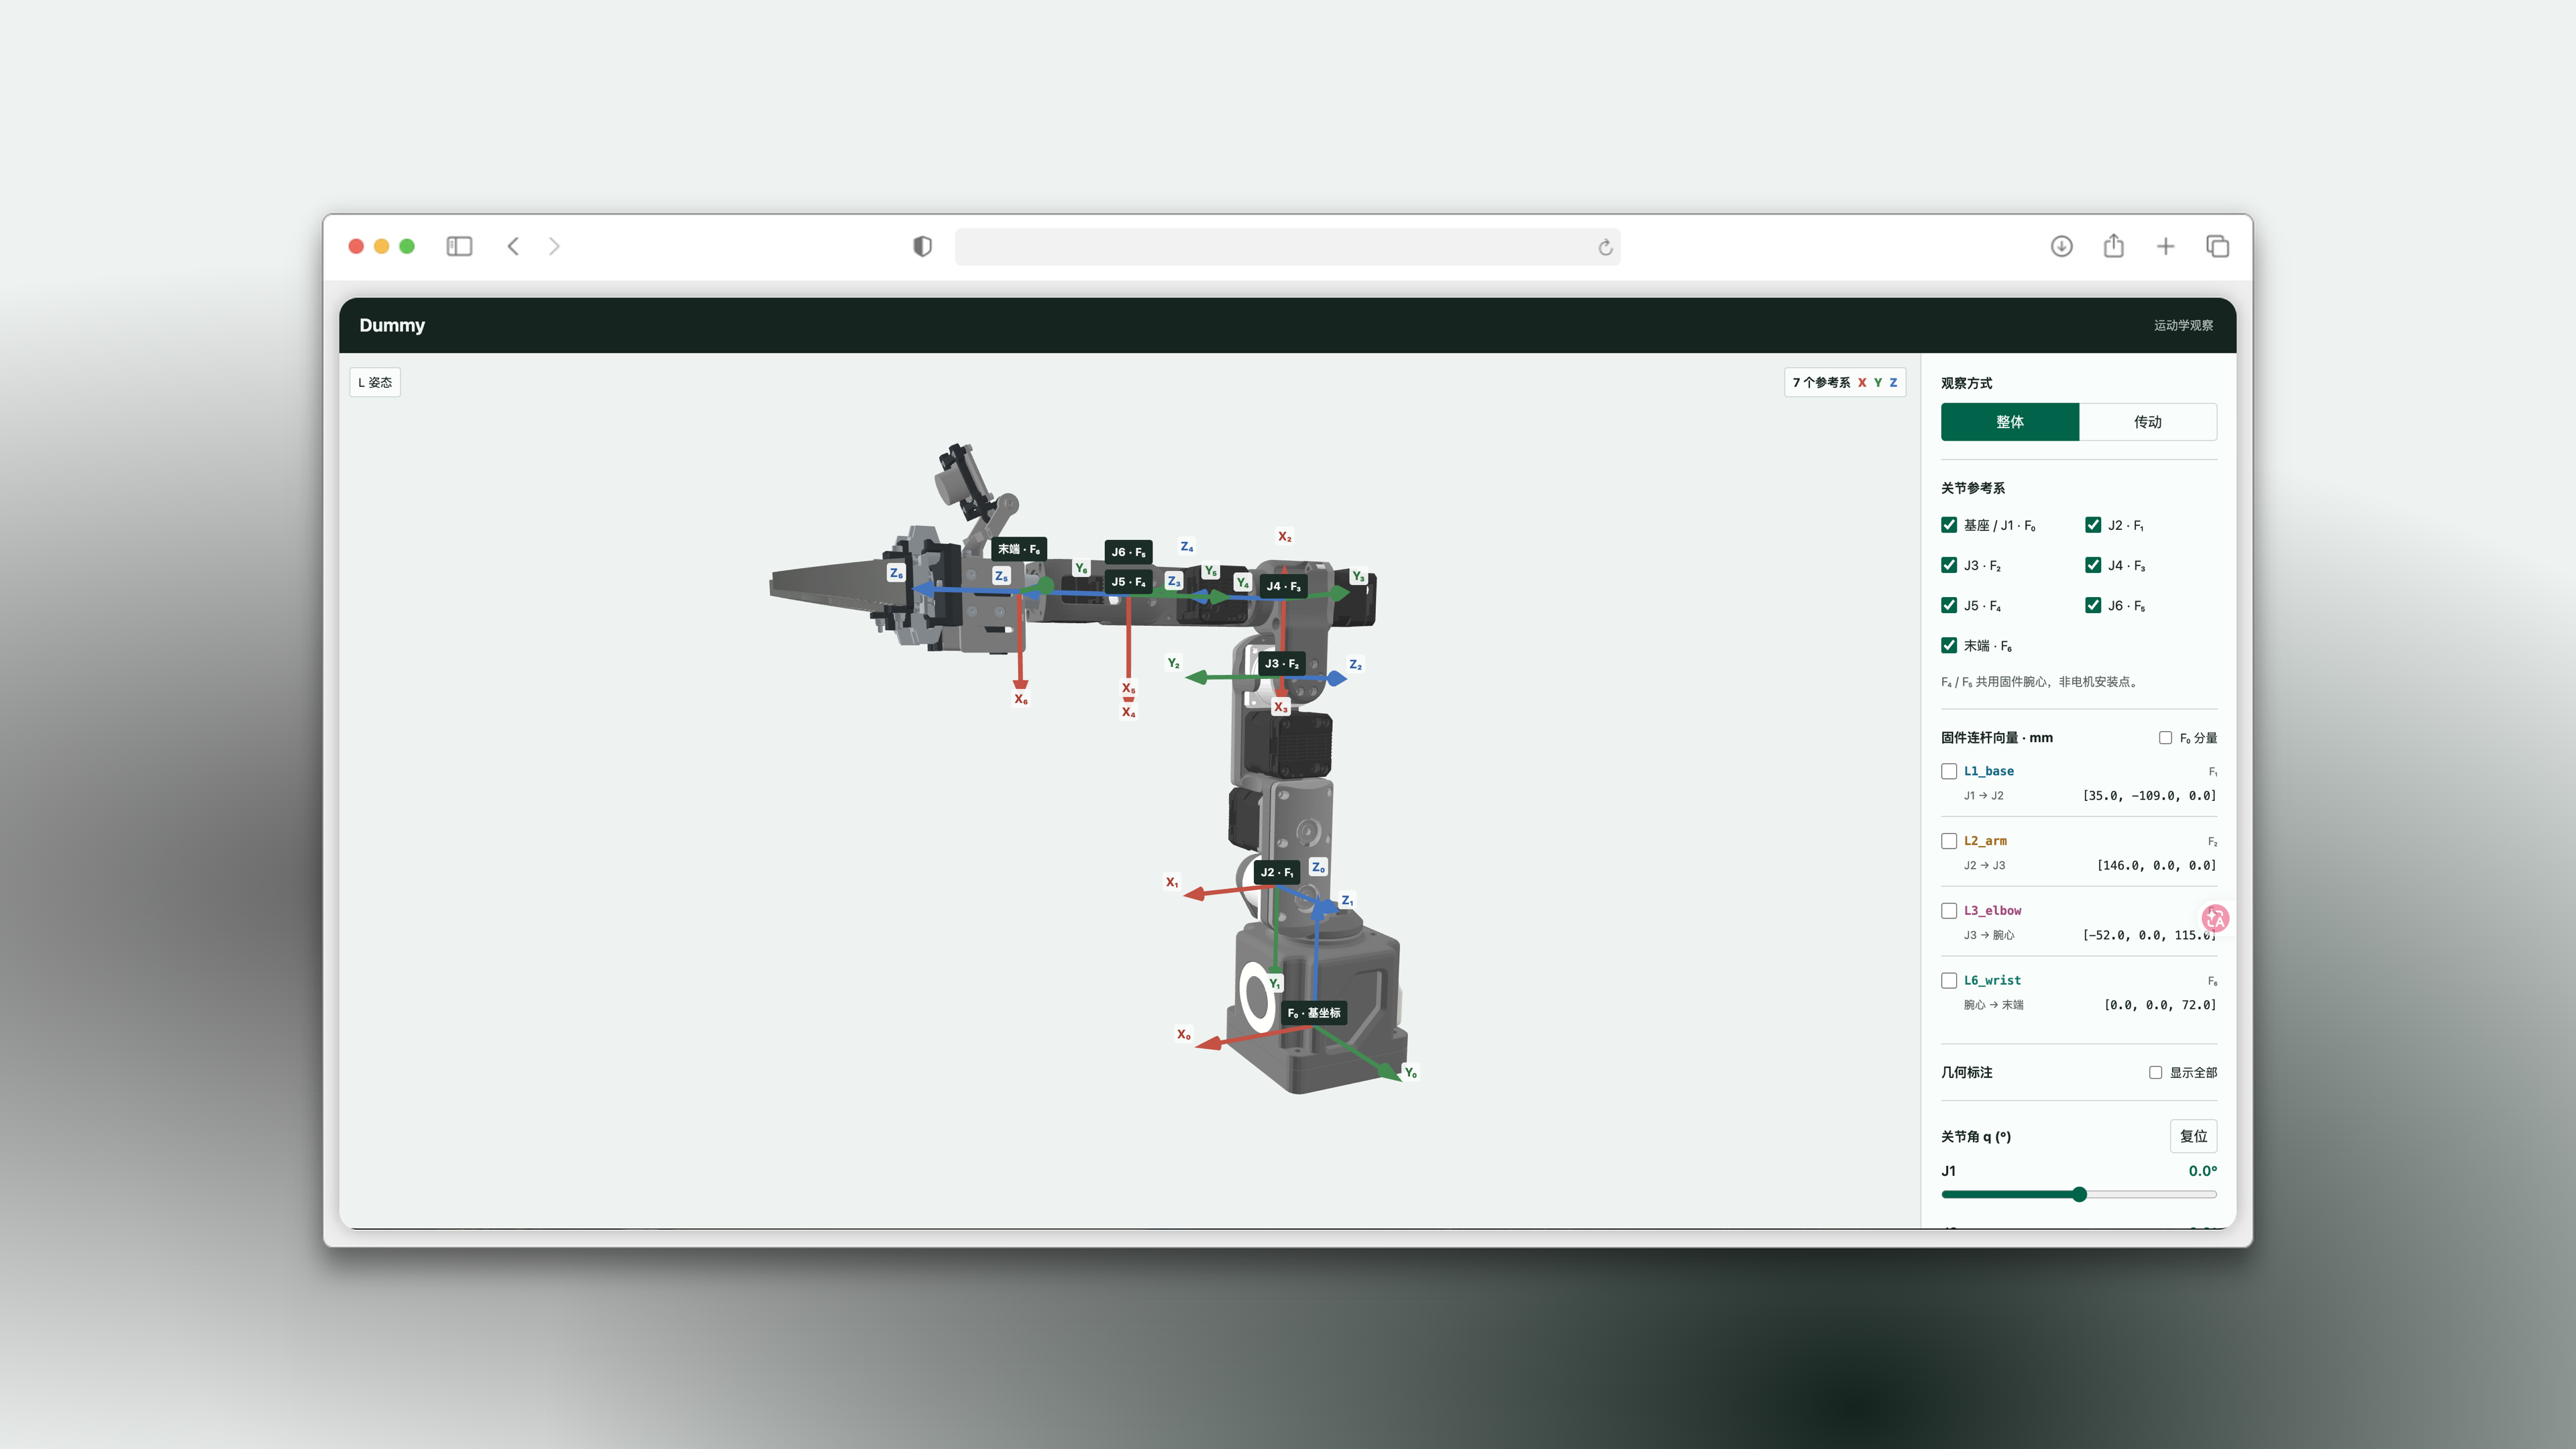This screenshot has width=2576, height=1449.
Task: Switch to the 传动 view tab
Action: [2147, 422]
